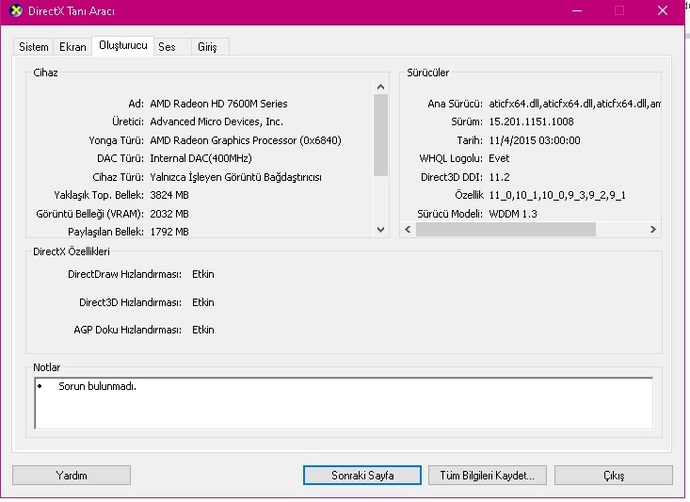Click the 1792 MB shared memory value
Image resolution: width=690 pixels, height=502 pixels.
169,232
